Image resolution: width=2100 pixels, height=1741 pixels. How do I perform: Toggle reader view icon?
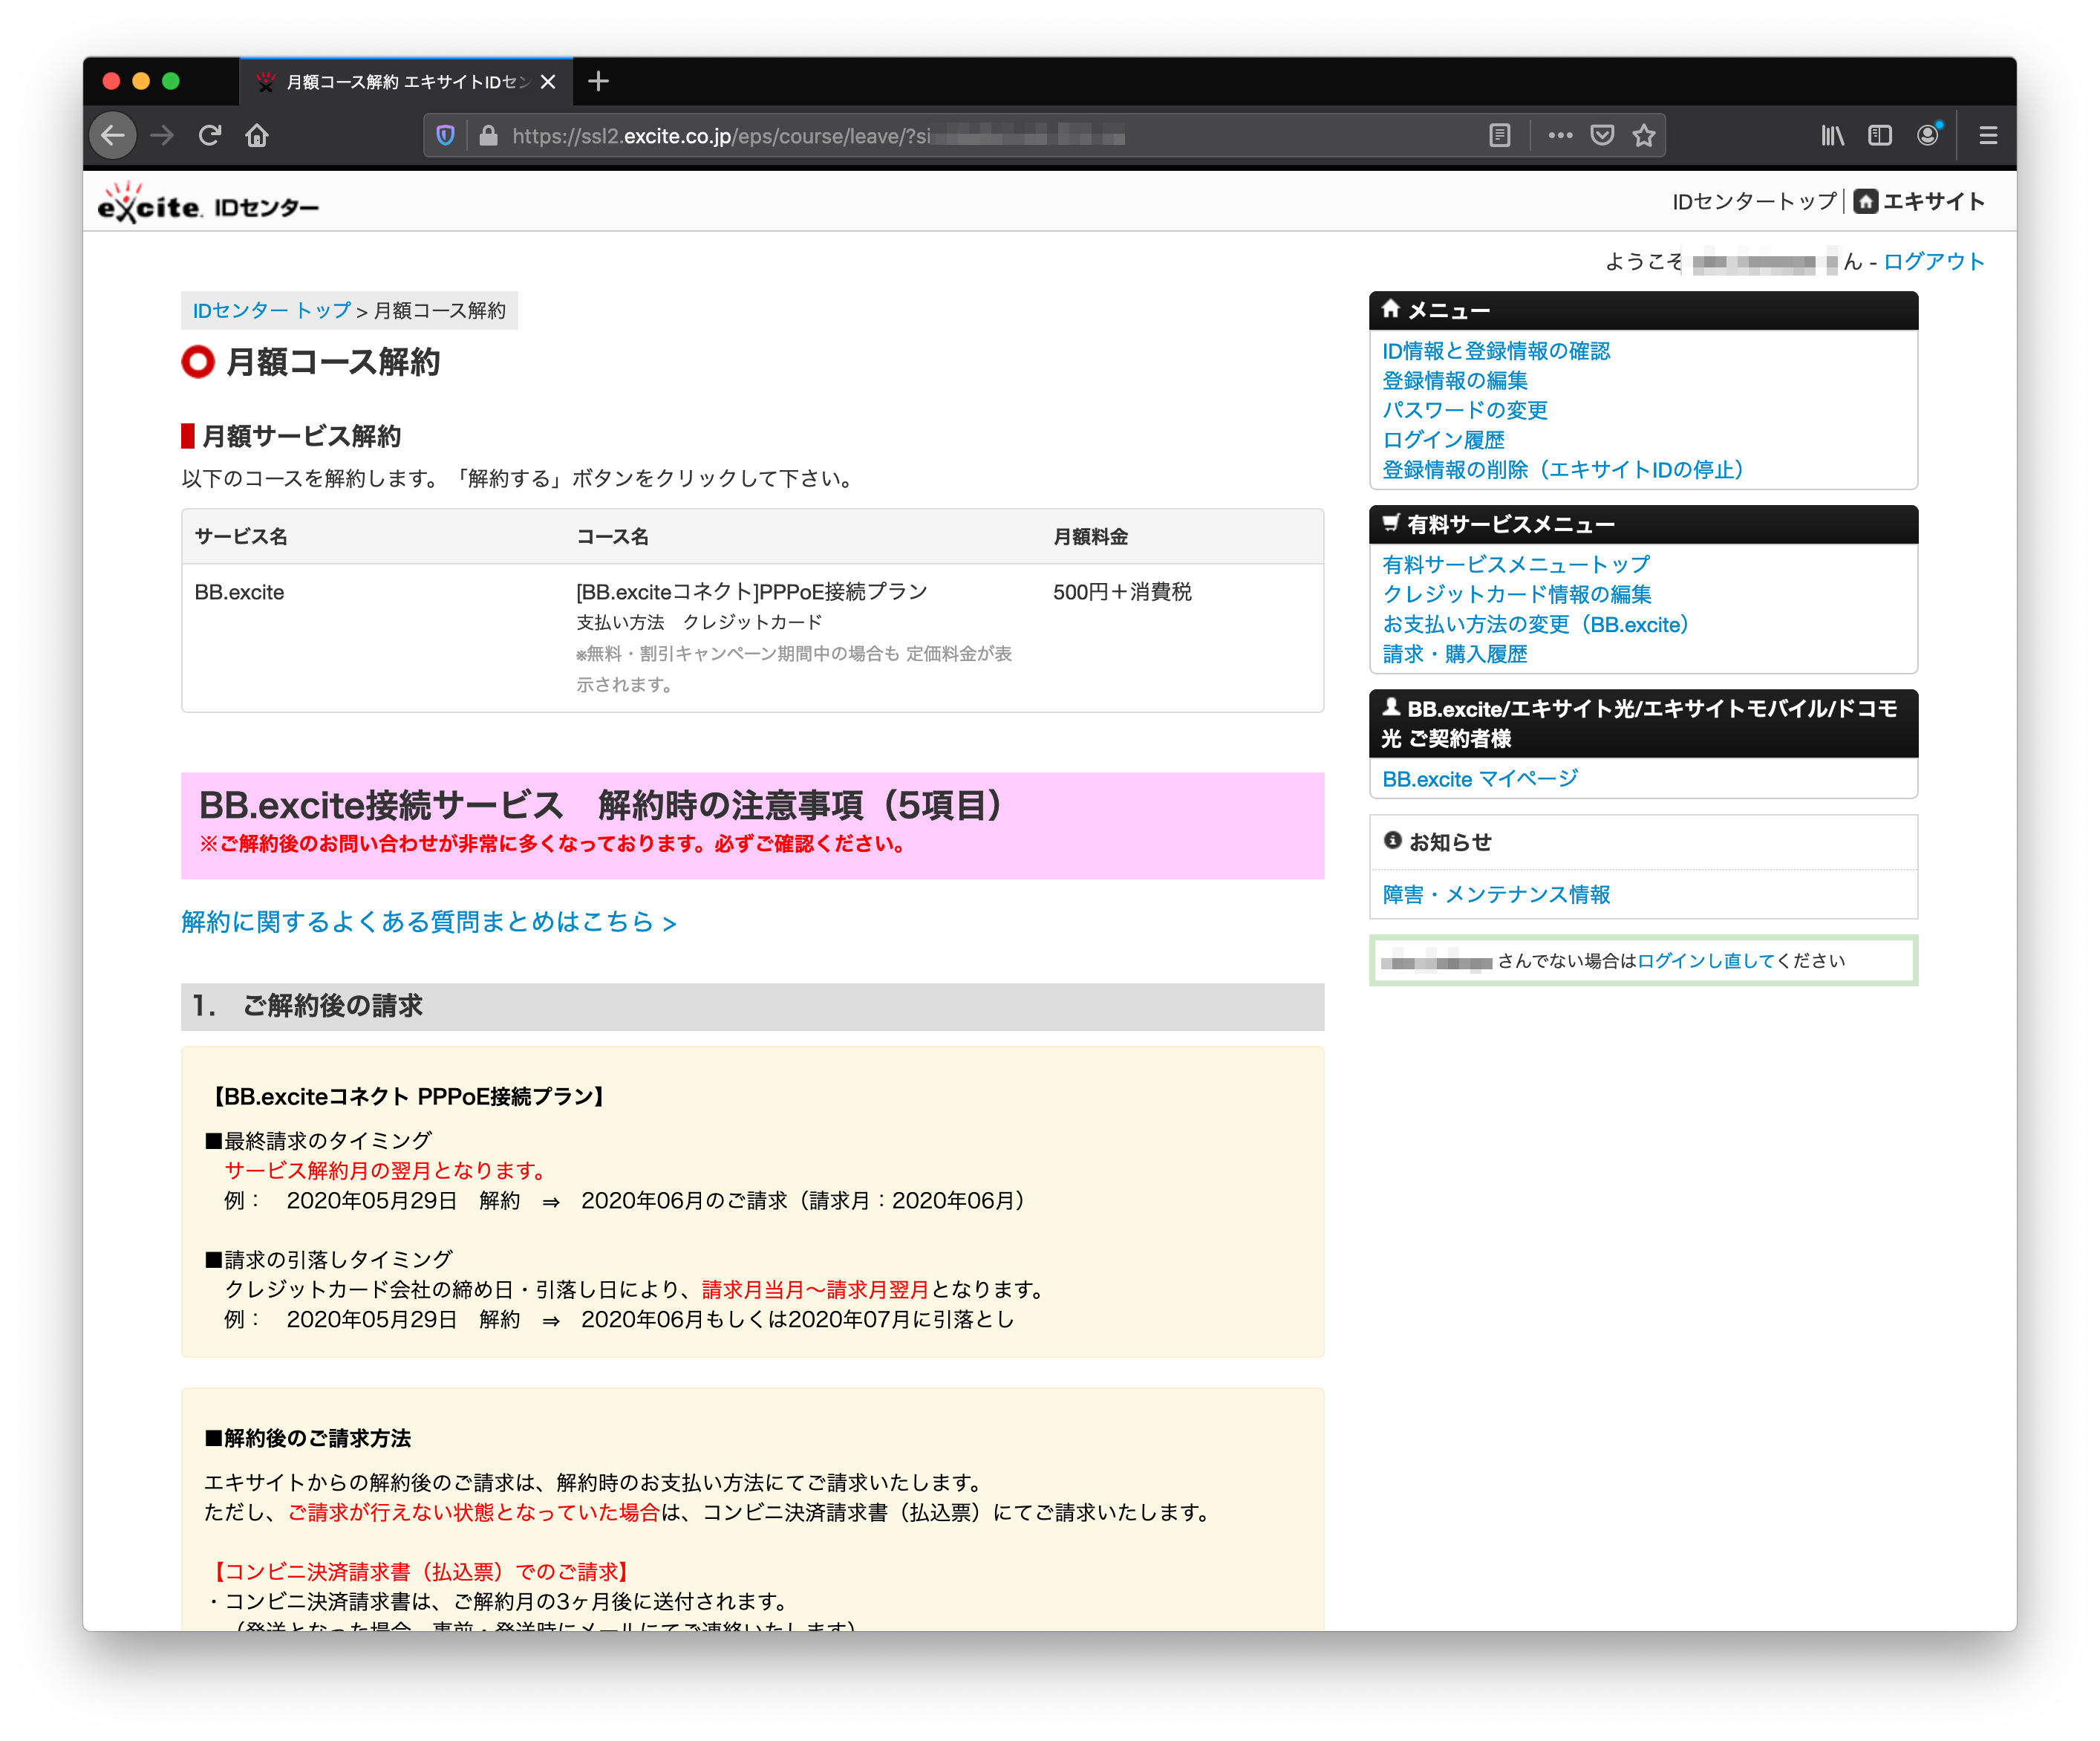(1499, 135)
